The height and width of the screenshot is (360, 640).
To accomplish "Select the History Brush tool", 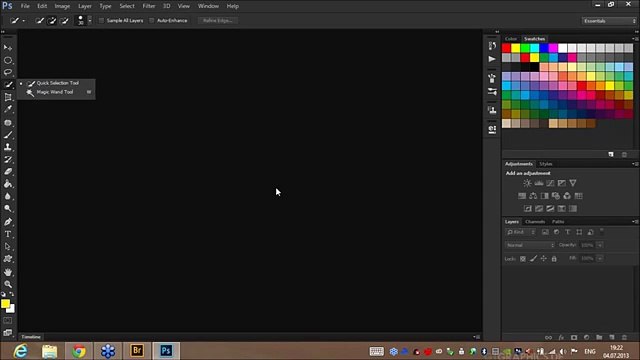I will 8,160.
